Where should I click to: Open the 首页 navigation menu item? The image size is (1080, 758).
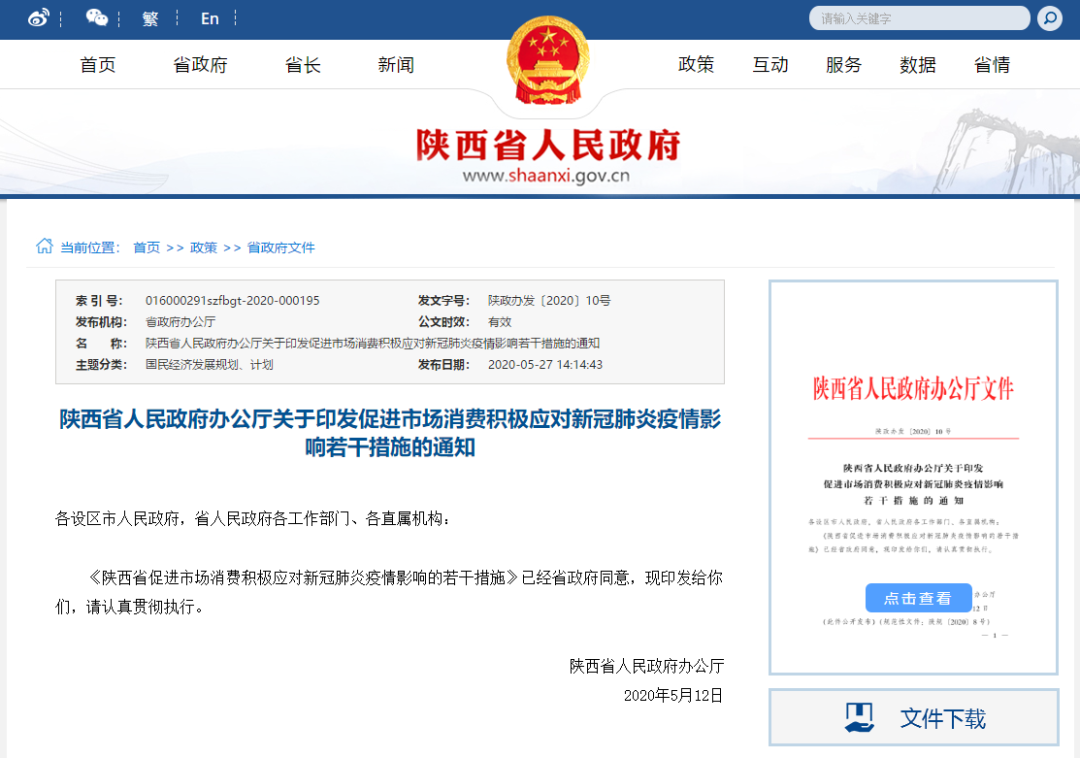(x=98, y=65)
